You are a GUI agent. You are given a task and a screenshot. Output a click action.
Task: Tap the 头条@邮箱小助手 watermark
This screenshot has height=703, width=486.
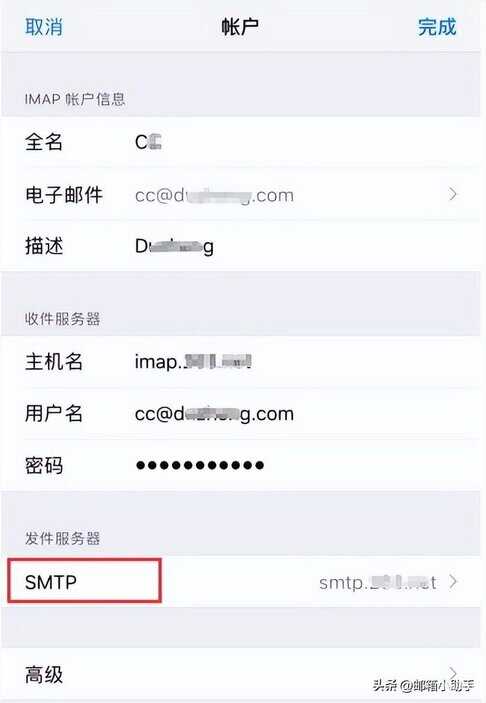424,685
